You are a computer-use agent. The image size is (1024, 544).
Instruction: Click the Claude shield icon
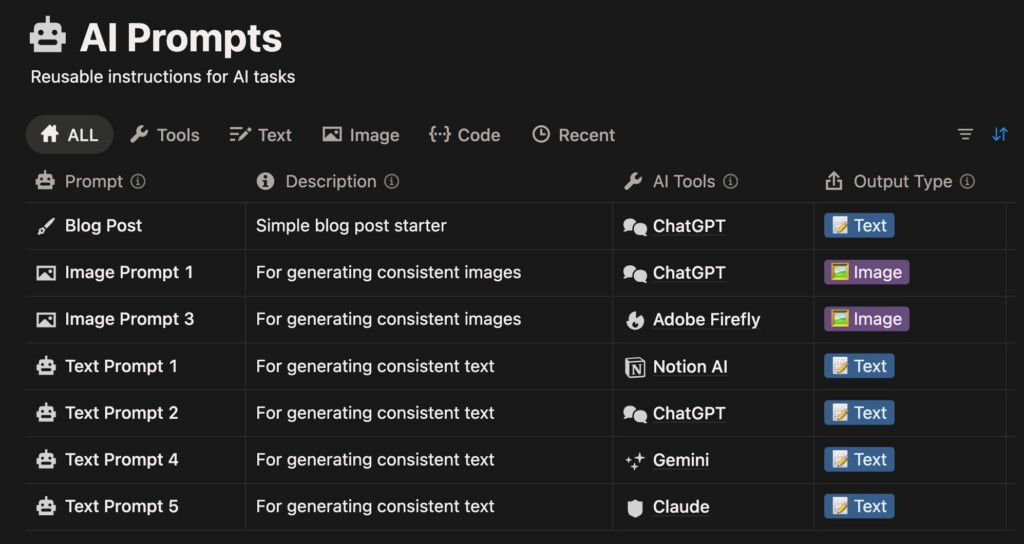(x=635, y=507)
